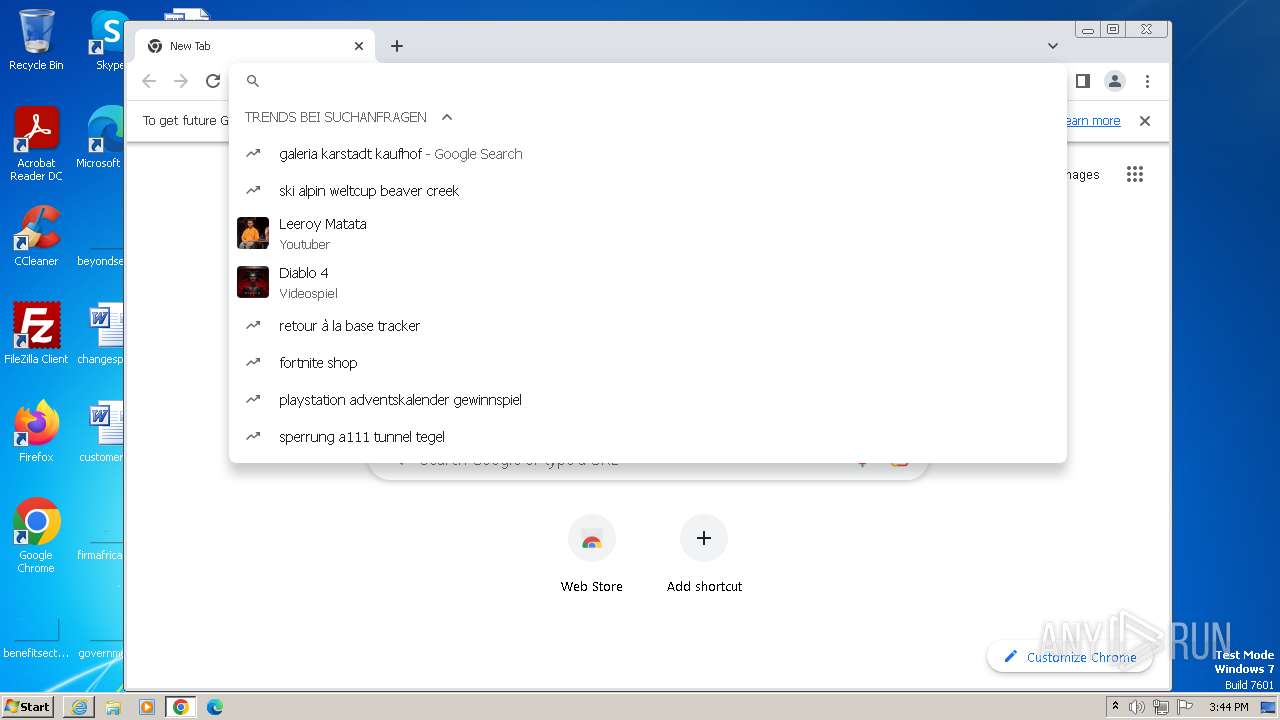The height and width of the screenshot is (720, 1280).
Task: Click the volume speaker tray icon
Action: (x=1137, y=707)
